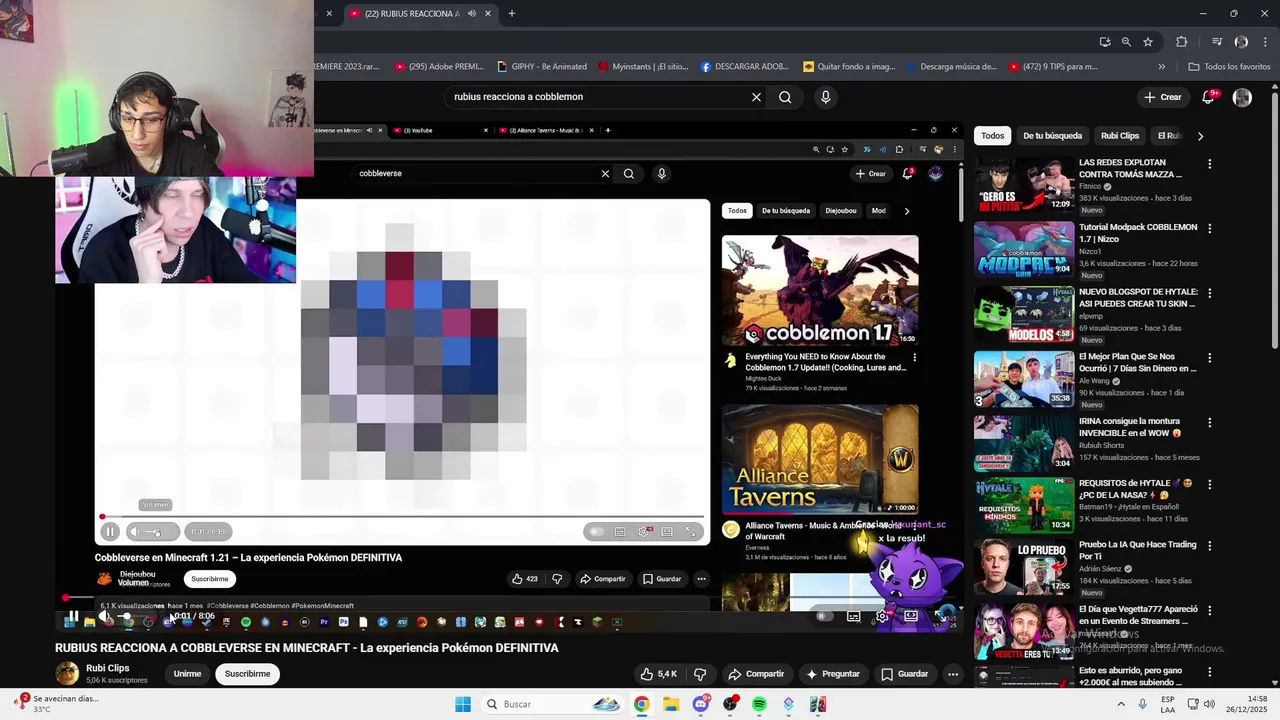Show more bookmarks with the double chevron

[1161, 67]
